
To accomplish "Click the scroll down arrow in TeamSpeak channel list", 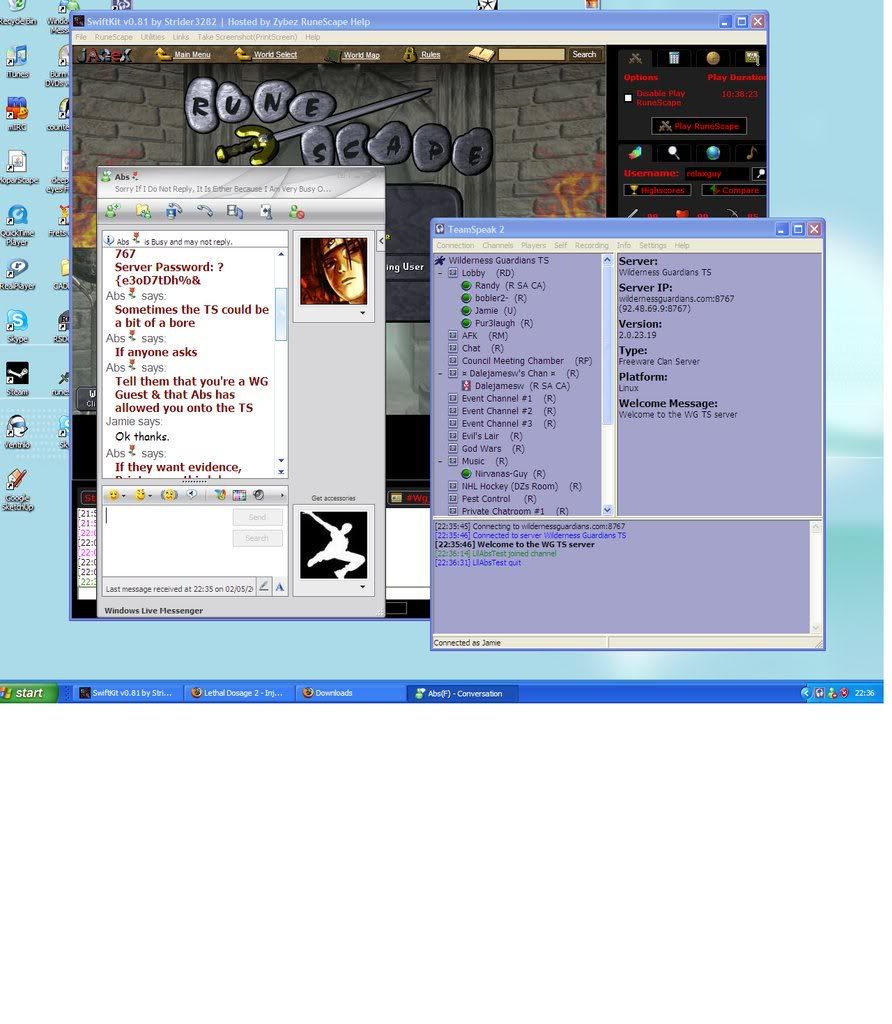I will pyautogui.click(x=607, y=510).
